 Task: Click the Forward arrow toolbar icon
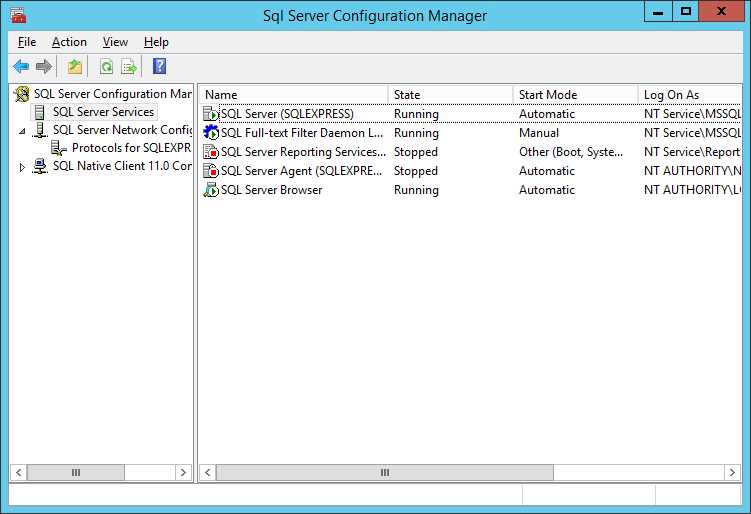44,67
